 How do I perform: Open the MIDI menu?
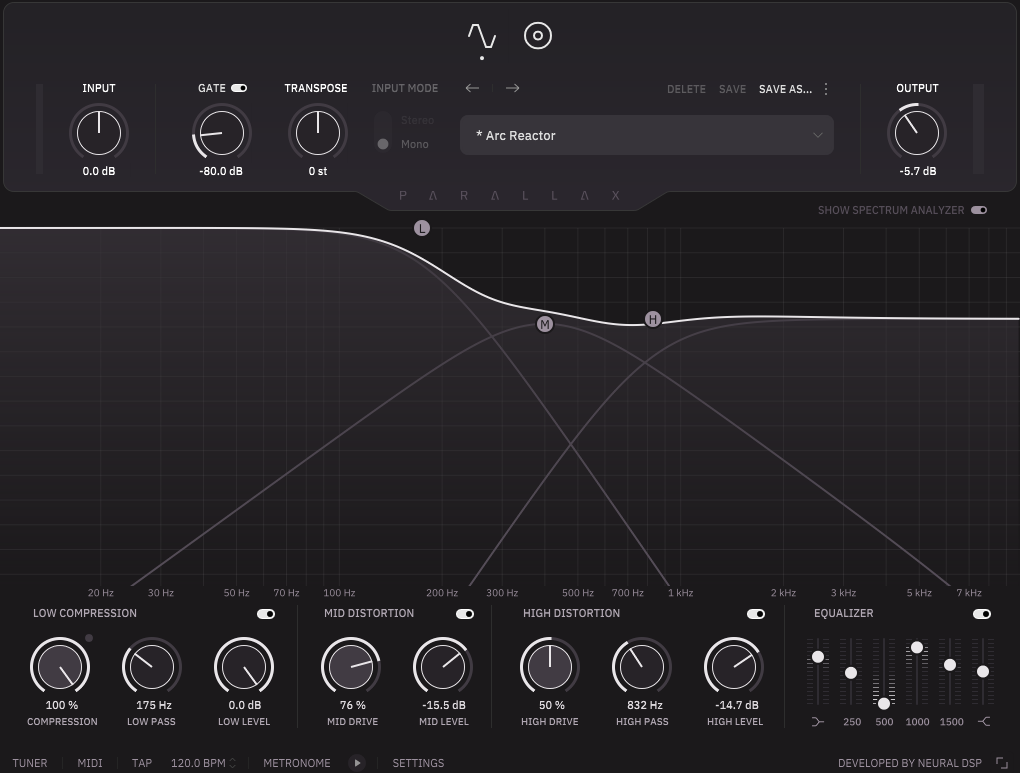pyautogui.click(x=90, y=763)
